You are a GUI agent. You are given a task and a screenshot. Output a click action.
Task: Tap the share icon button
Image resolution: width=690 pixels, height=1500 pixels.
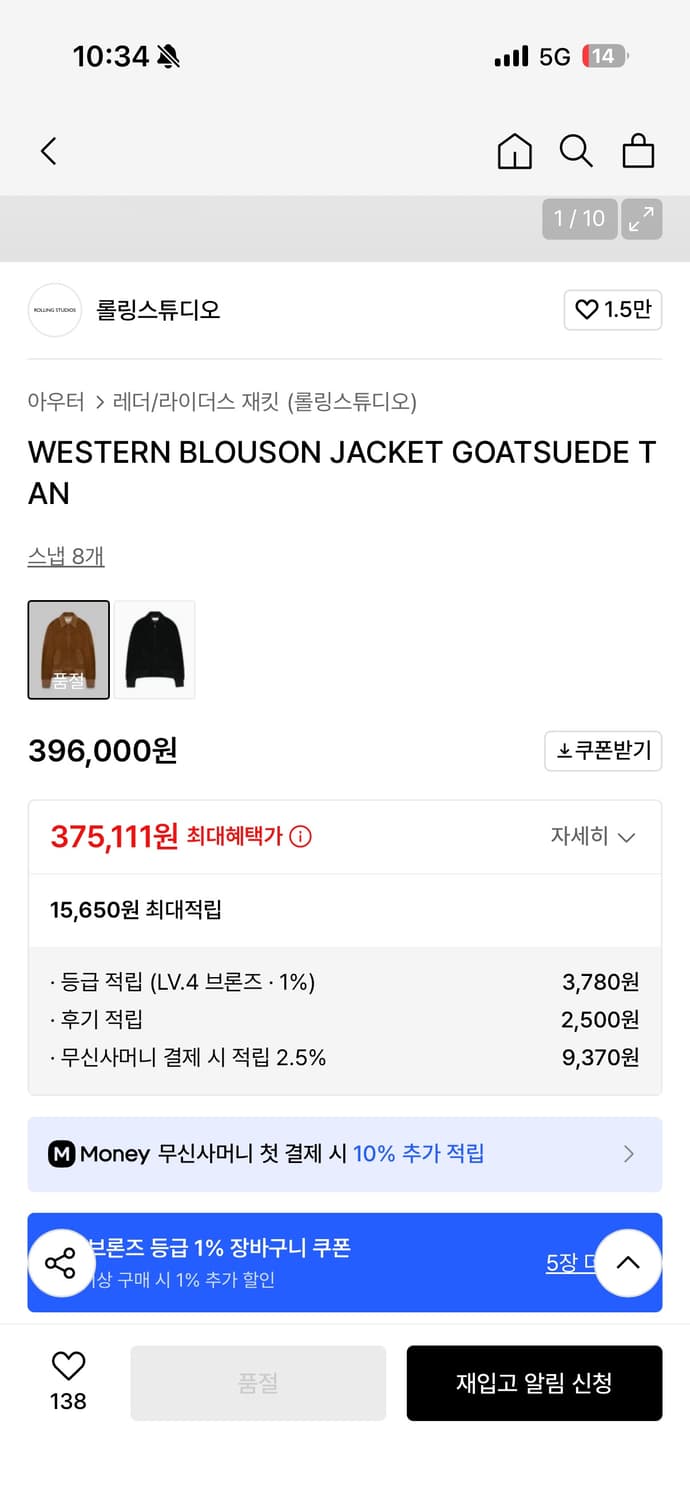click(61, 1263)
